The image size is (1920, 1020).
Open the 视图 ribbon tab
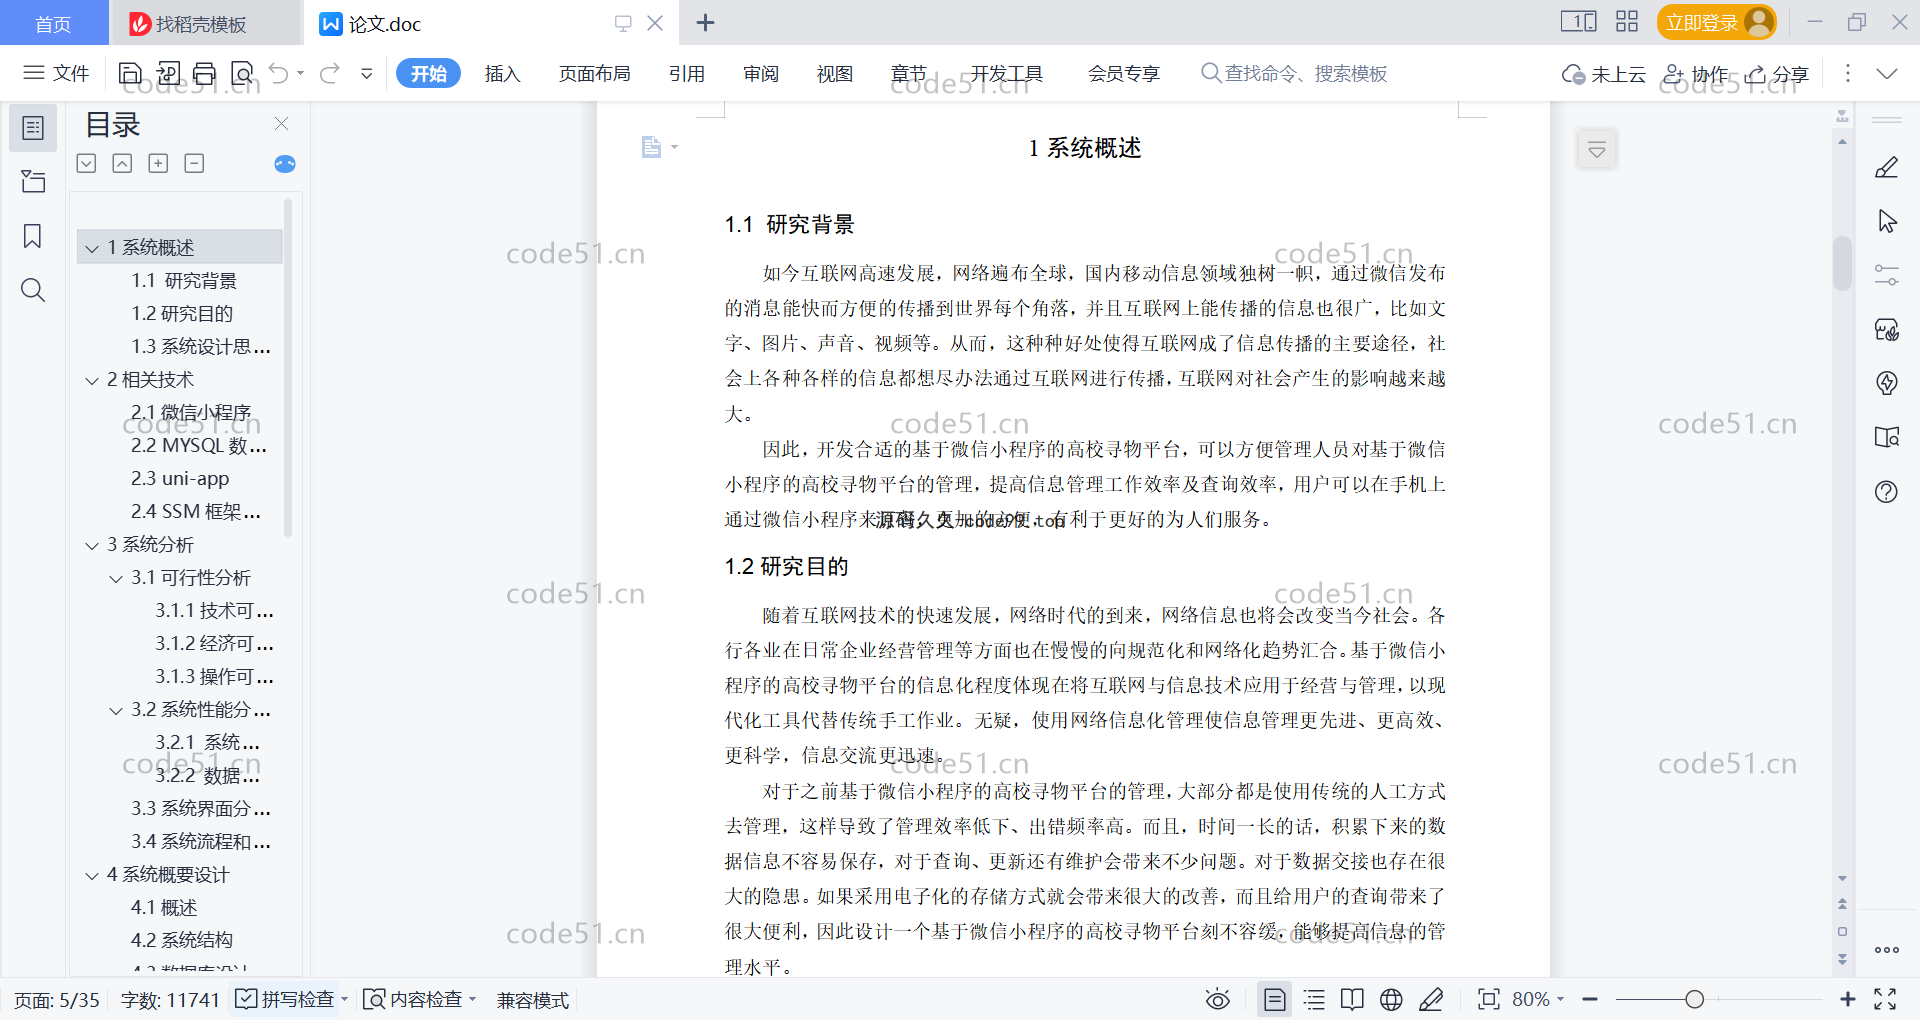coord(835,73)
